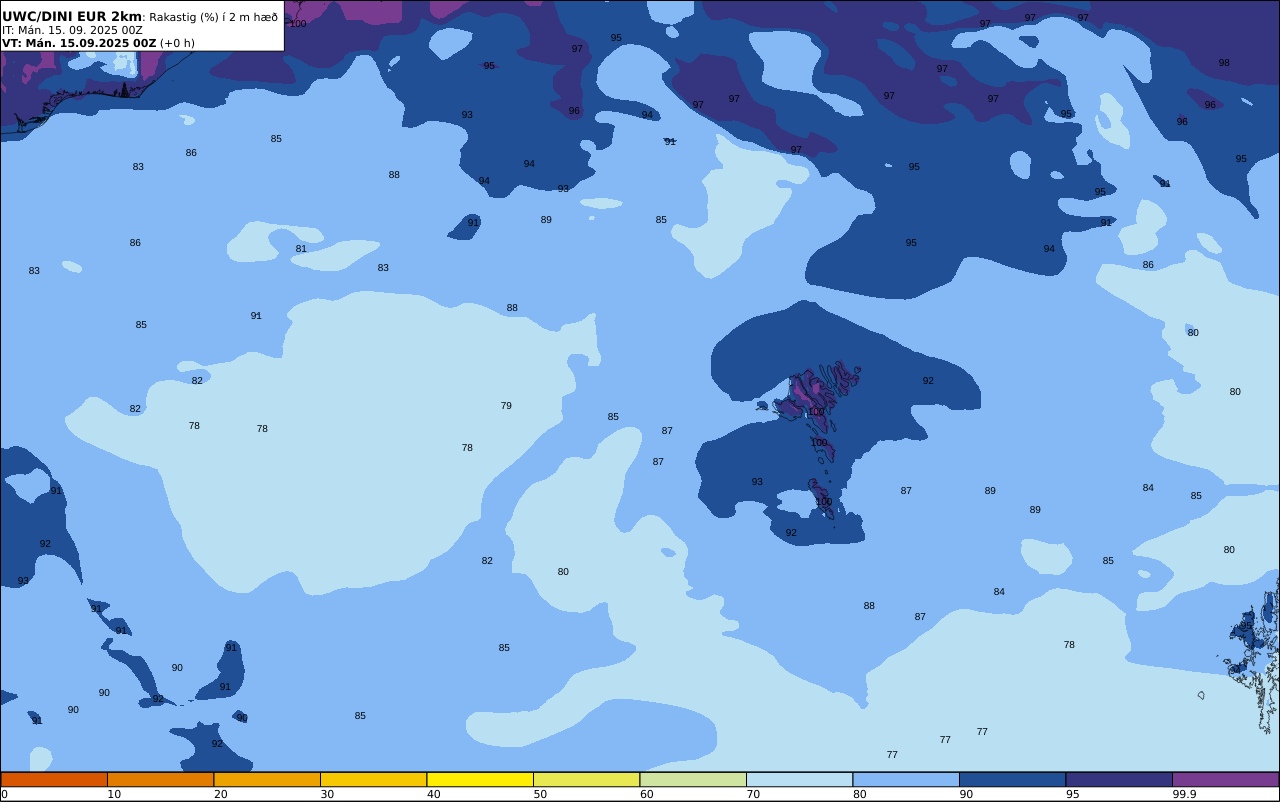Select the "98" humidity value on the map

coord(1224,63)
